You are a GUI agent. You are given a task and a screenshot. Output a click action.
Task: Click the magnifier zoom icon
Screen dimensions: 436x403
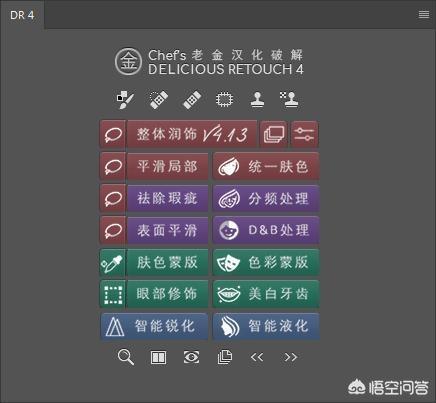126,357
